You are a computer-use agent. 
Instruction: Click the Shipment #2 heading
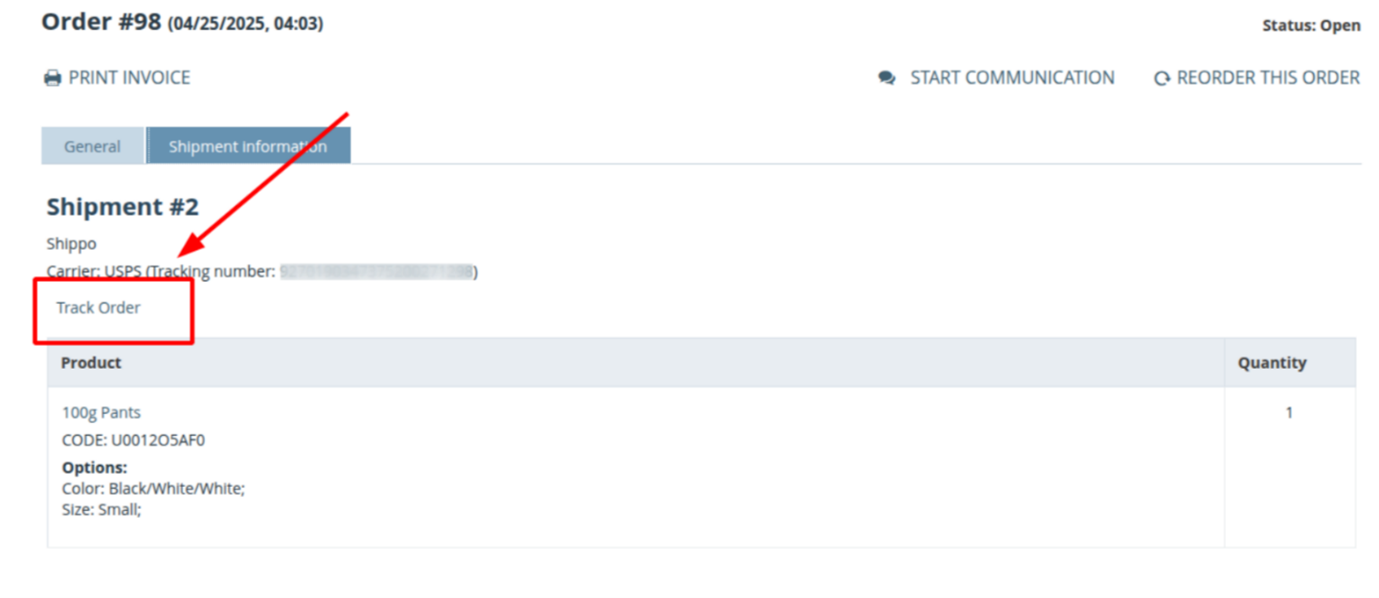pyautogui.click(x=123, y=207)
